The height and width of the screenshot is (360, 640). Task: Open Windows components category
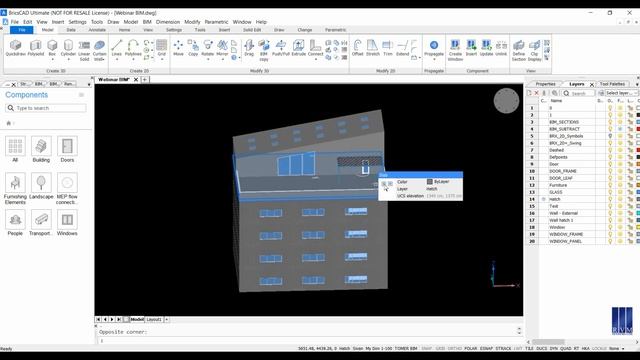tap(67, 222)
